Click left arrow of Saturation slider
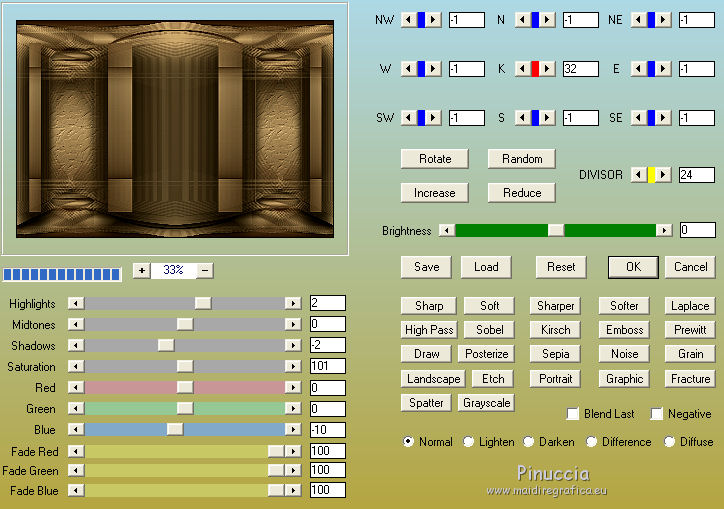The image size is (724, 509). click(x=76, y=367)
